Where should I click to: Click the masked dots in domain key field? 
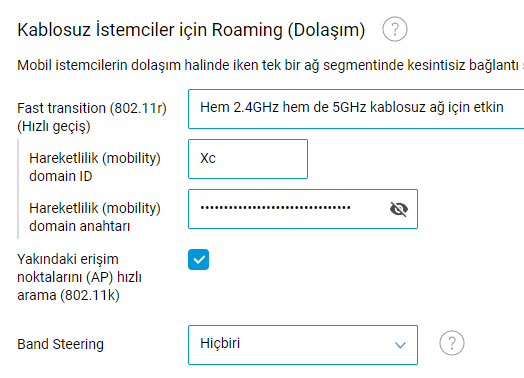pos(275,208)
